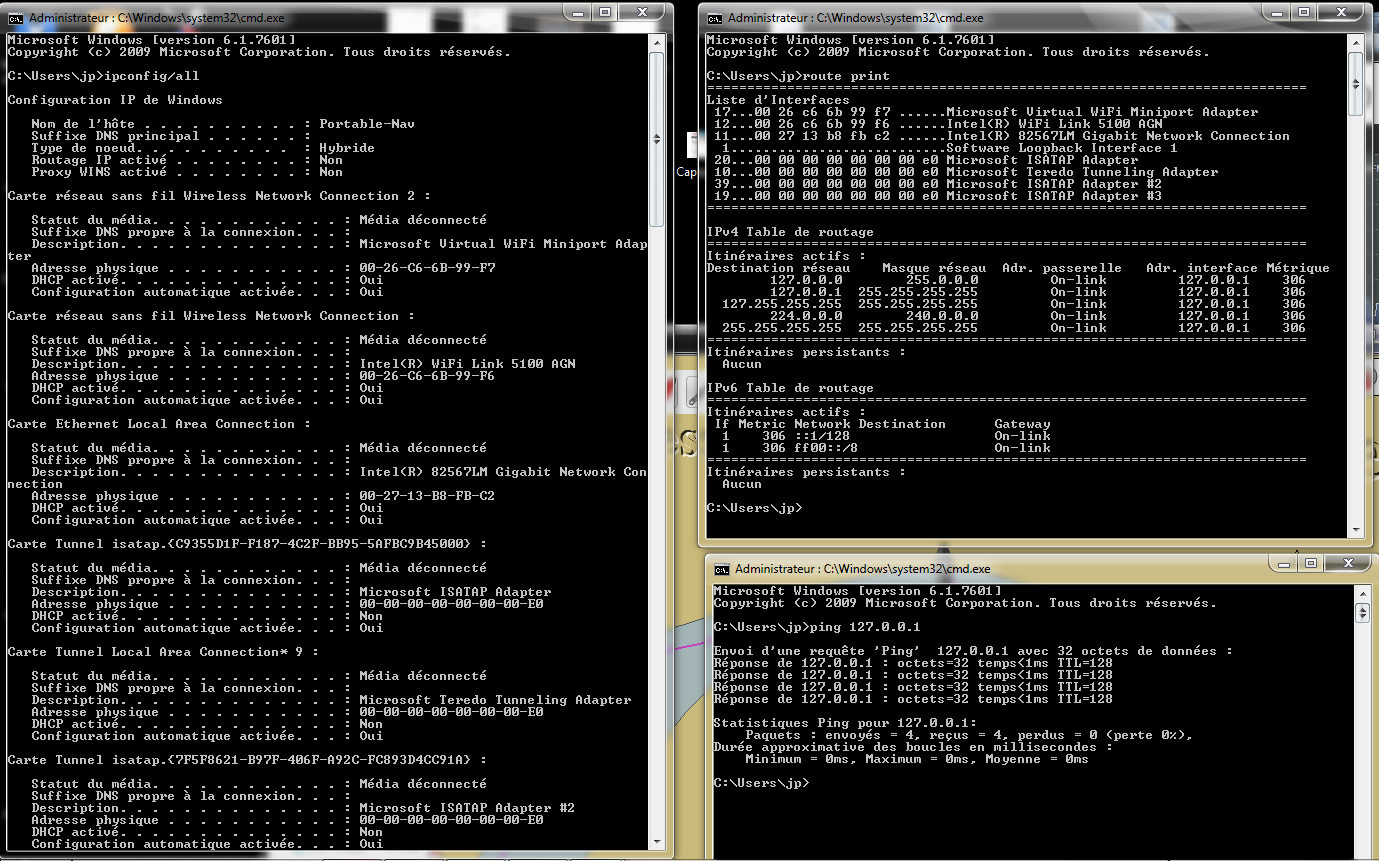This screenshot has width=1379, height=861.
Task: Open the system menu icon of the route print window
Action: (x=715, y=18)
